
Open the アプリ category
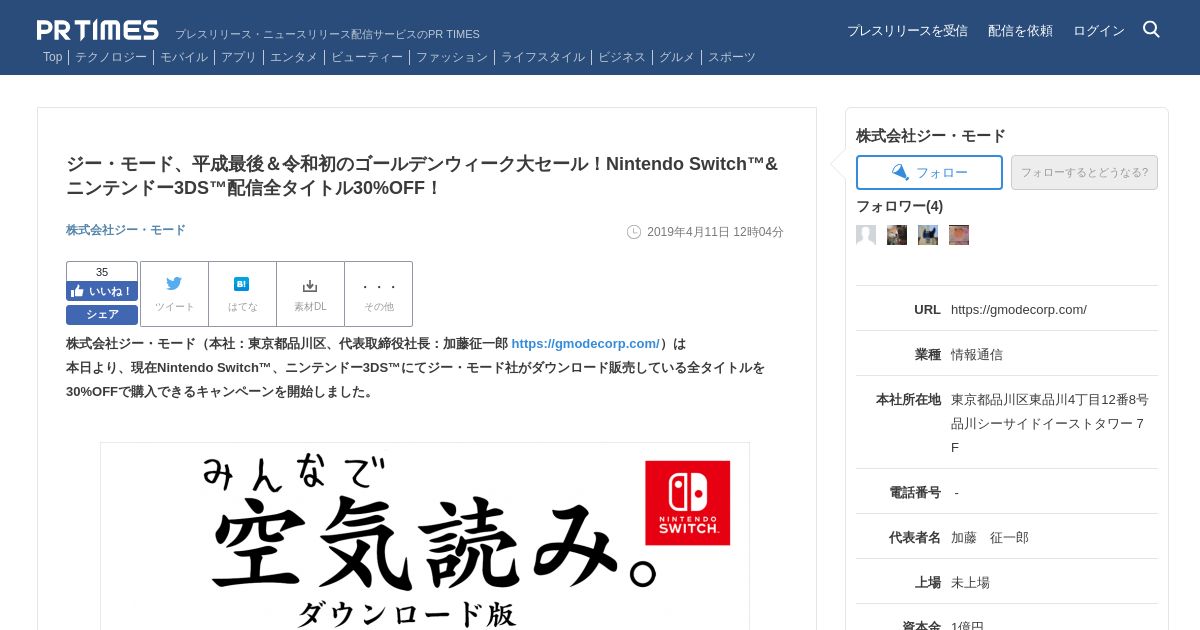[239, 57]
